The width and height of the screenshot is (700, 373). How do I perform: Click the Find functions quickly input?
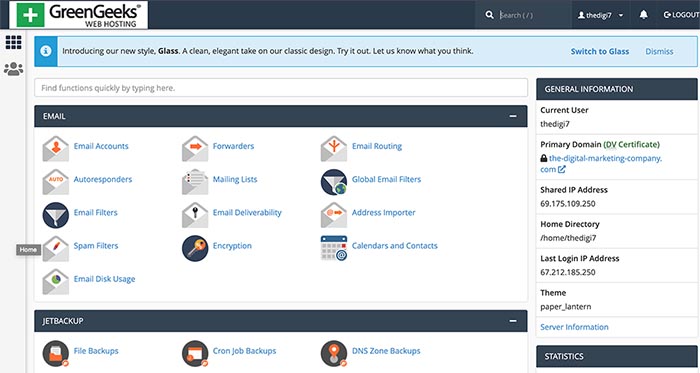click(281, 88)
